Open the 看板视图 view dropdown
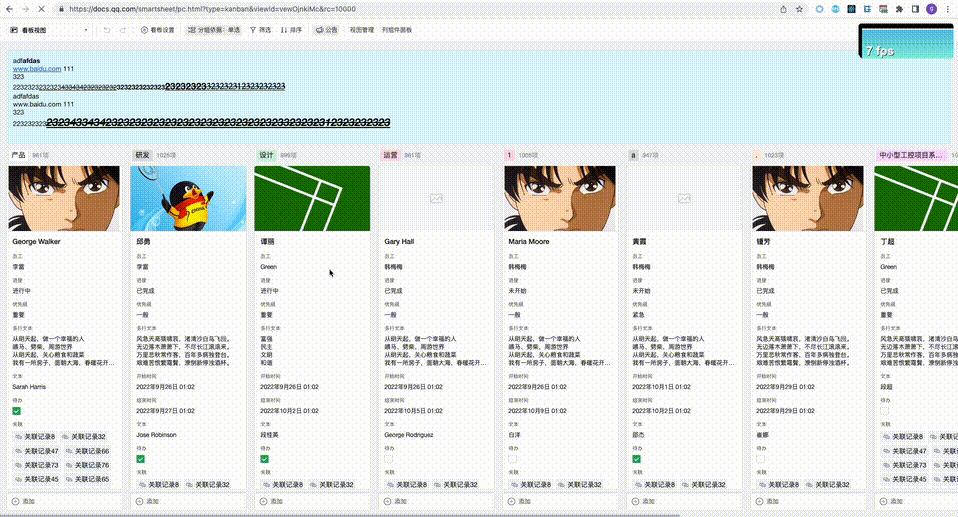Screen dimensions: 958x517 [x=49, y=30]
